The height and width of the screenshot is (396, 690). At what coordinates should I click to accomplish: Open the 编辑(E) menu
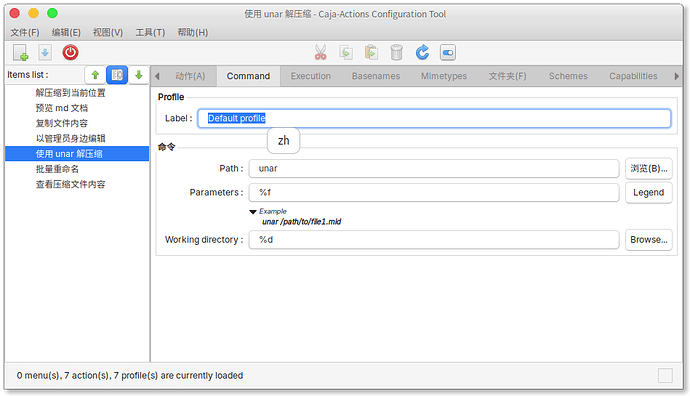point(66,33)
